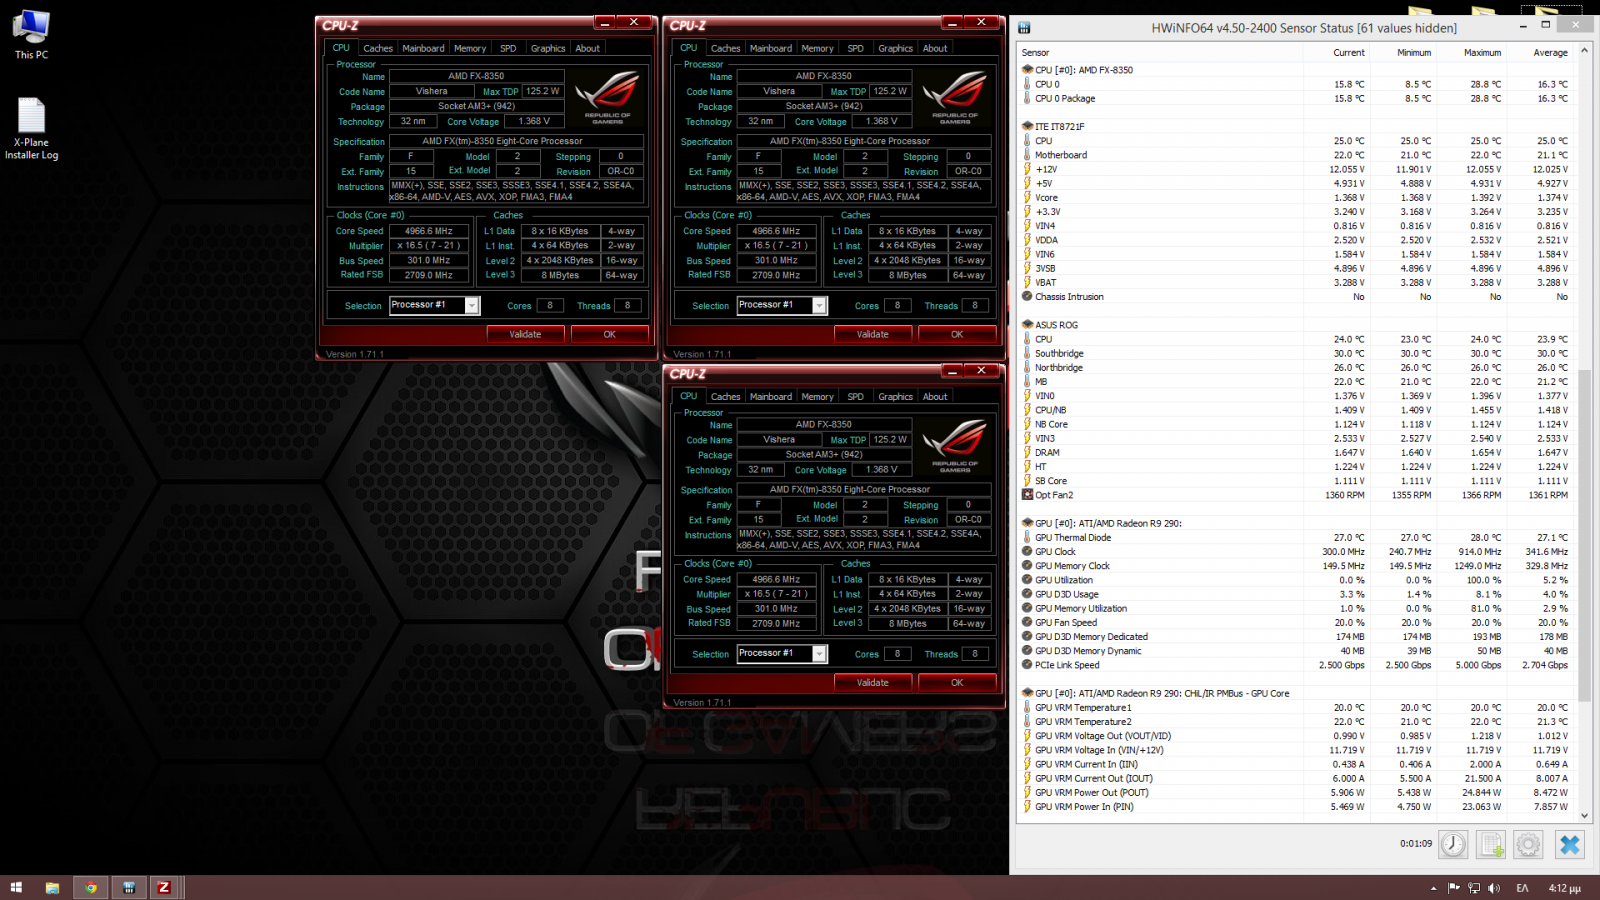Screen dimensions: 1600x900
Task: Open the Windows Start button
Action: (x=16, y=888)
